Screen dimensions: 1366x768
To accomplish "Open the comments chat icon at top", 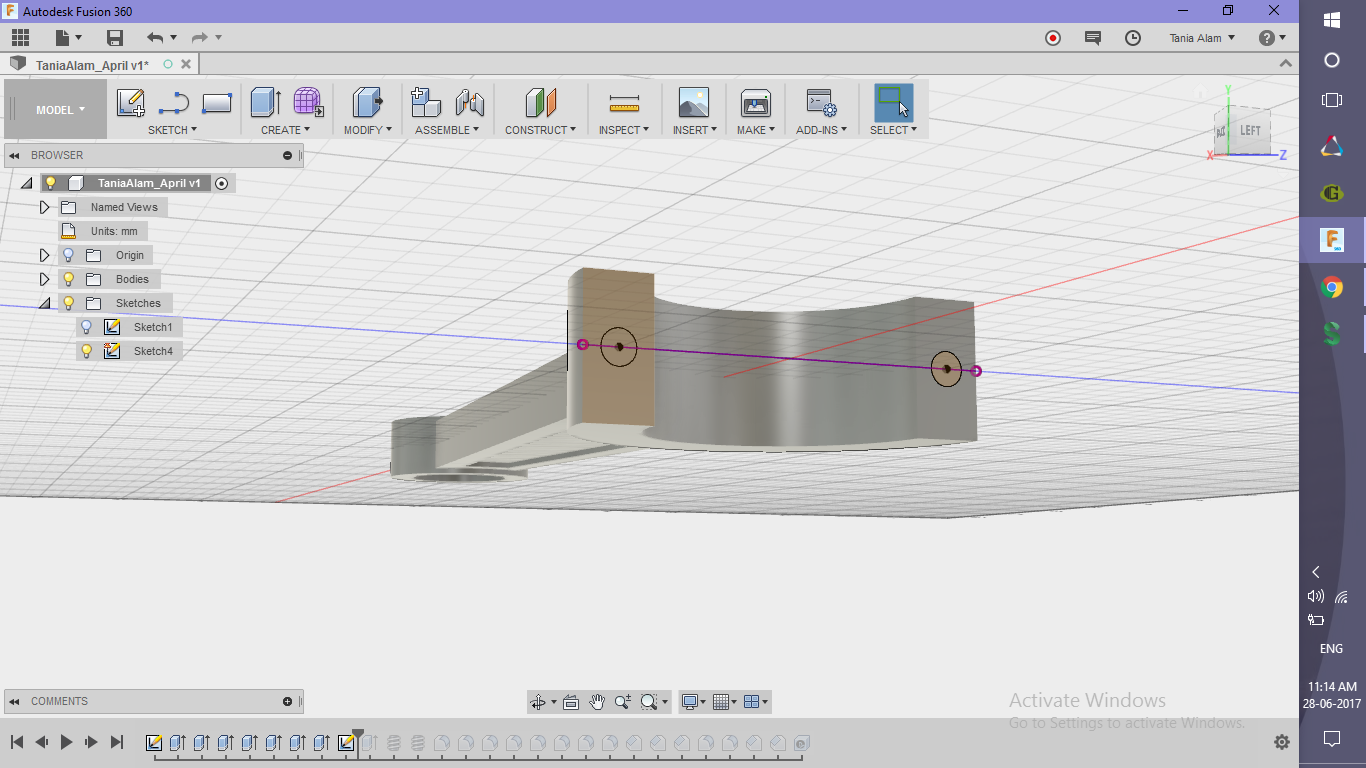I will pos(1093,38).
